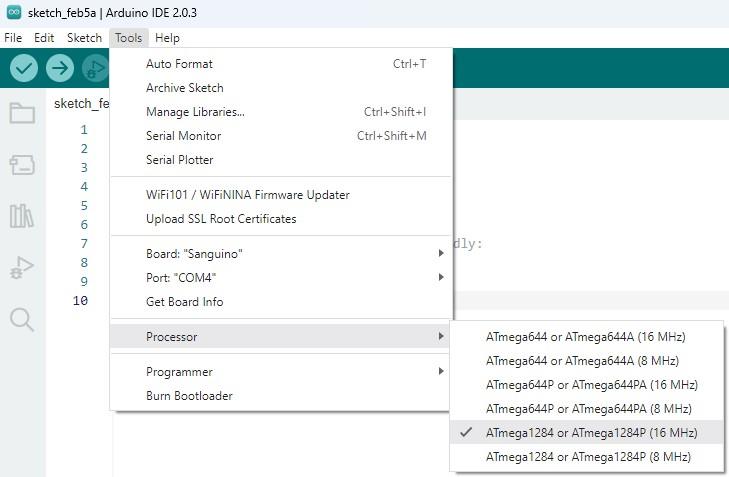Open the Sketch menu

(x=84, y=38)
